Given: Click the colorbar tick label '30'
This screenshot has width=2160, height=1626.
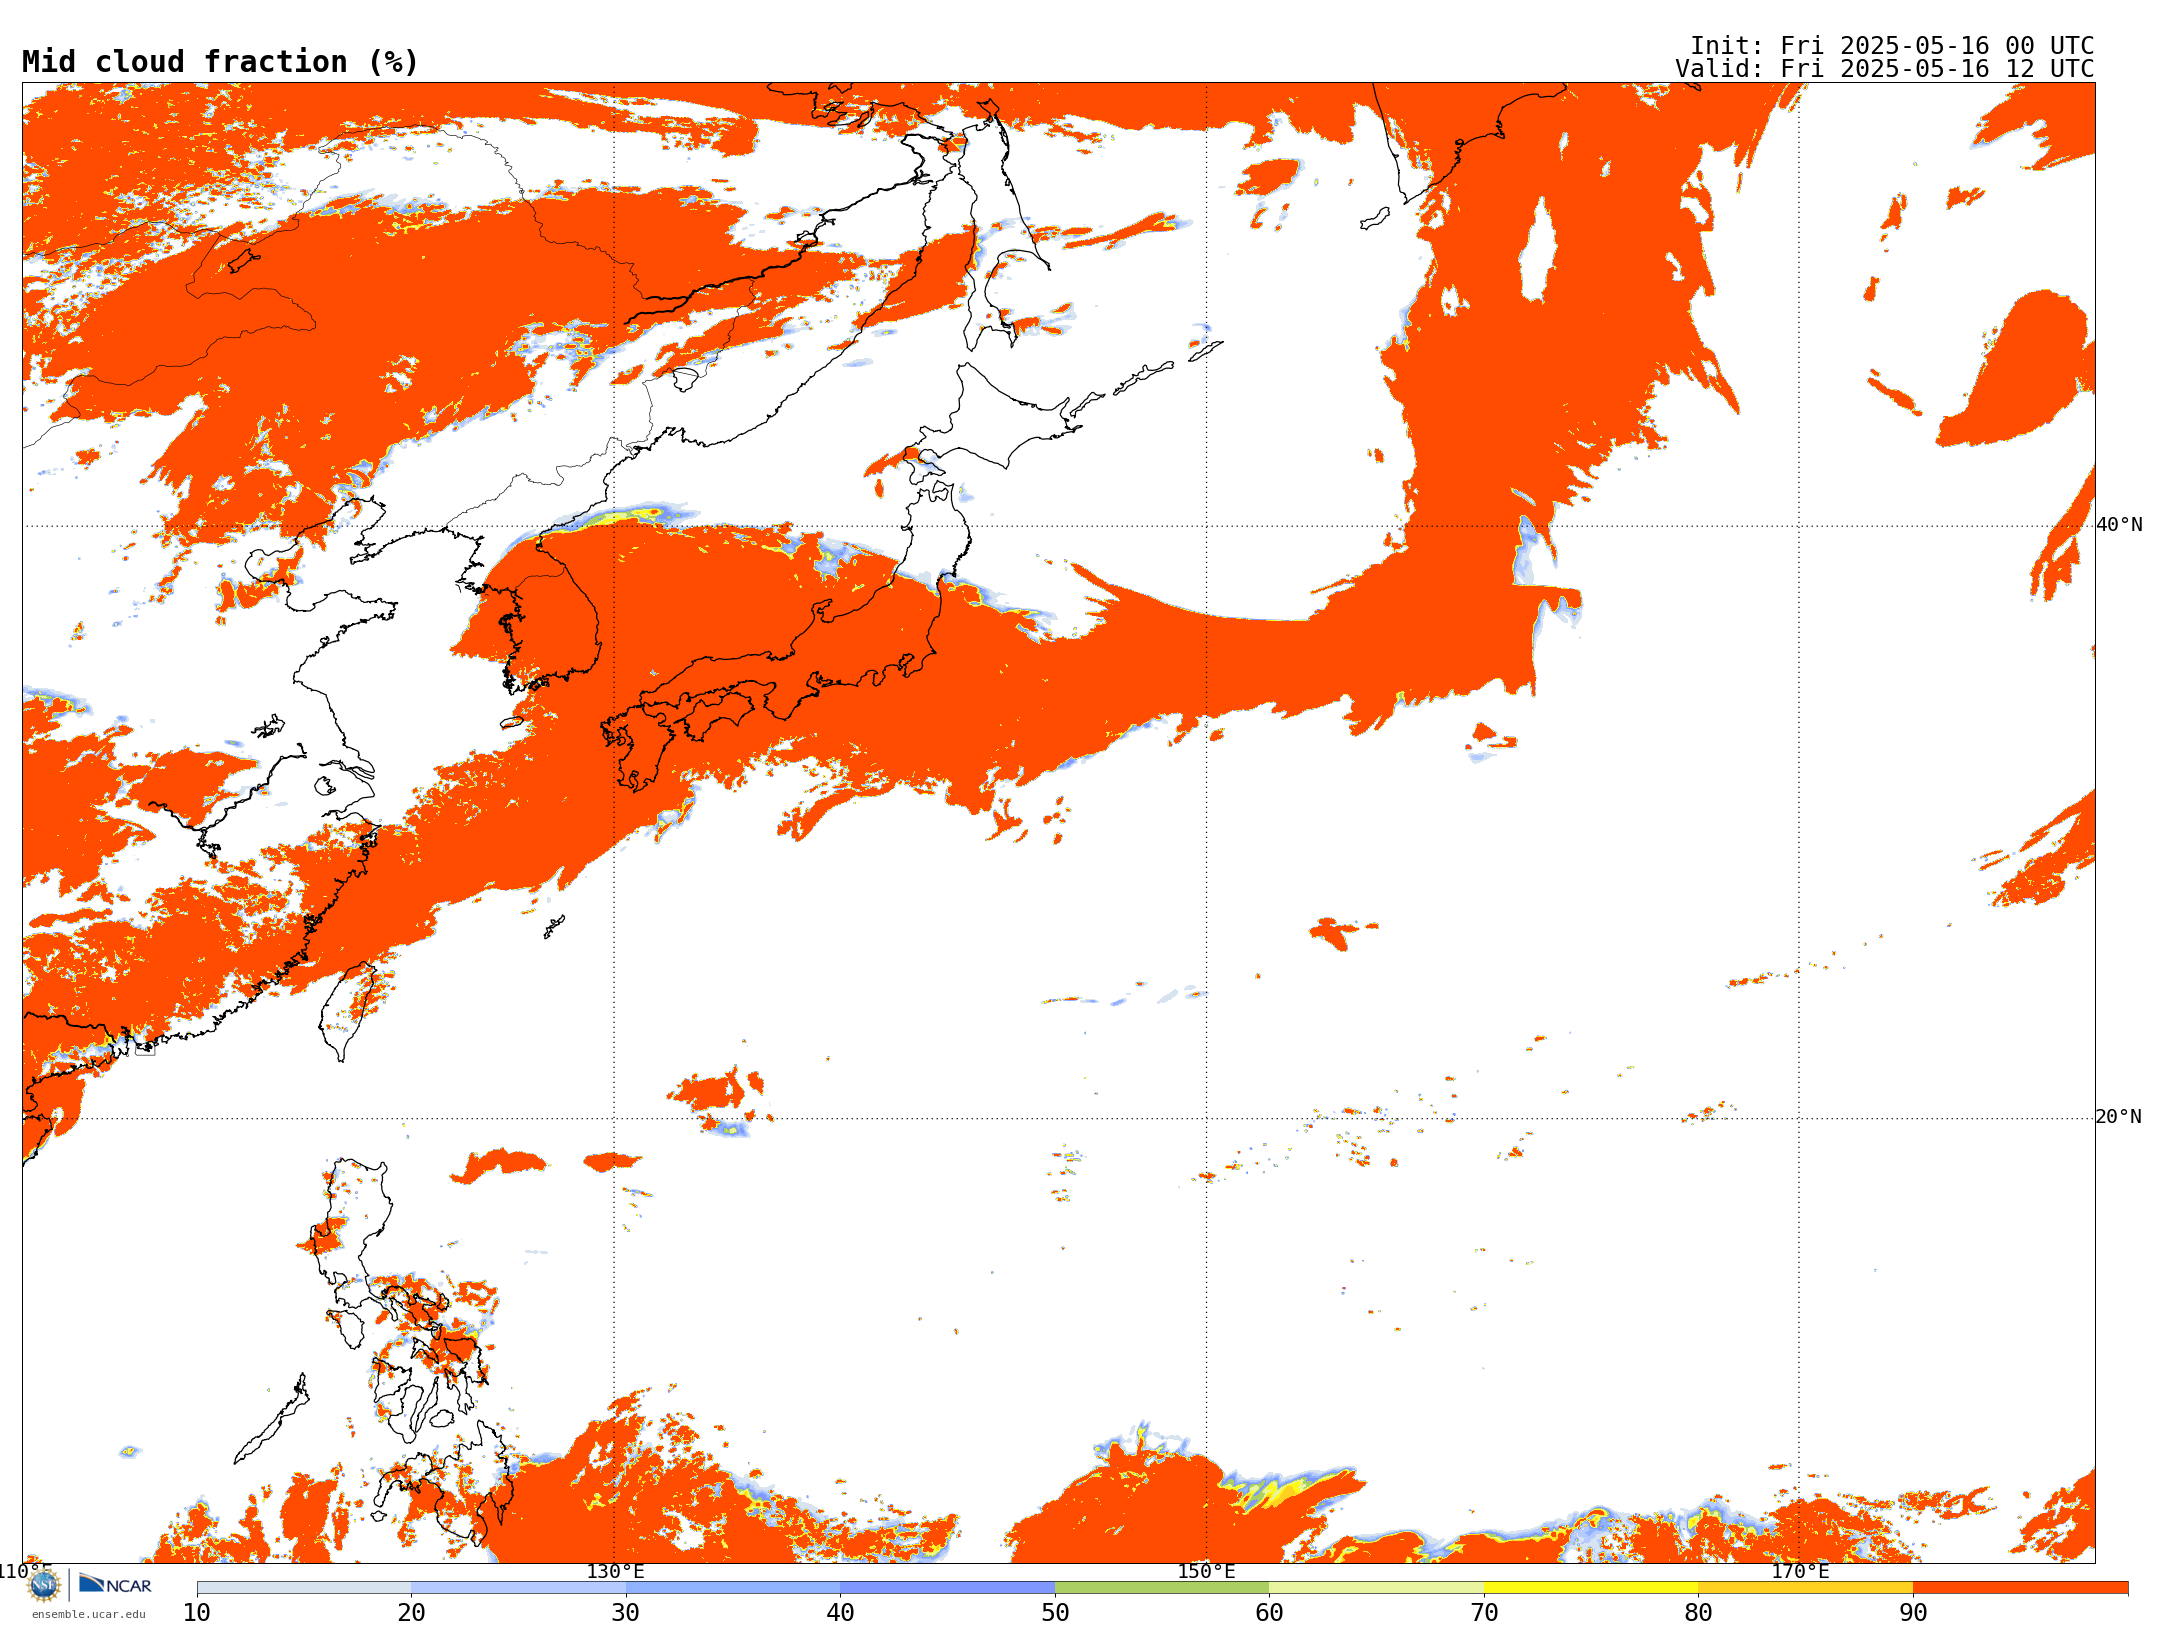Looking at the screenshot, I should click(x=626, y=1612).
